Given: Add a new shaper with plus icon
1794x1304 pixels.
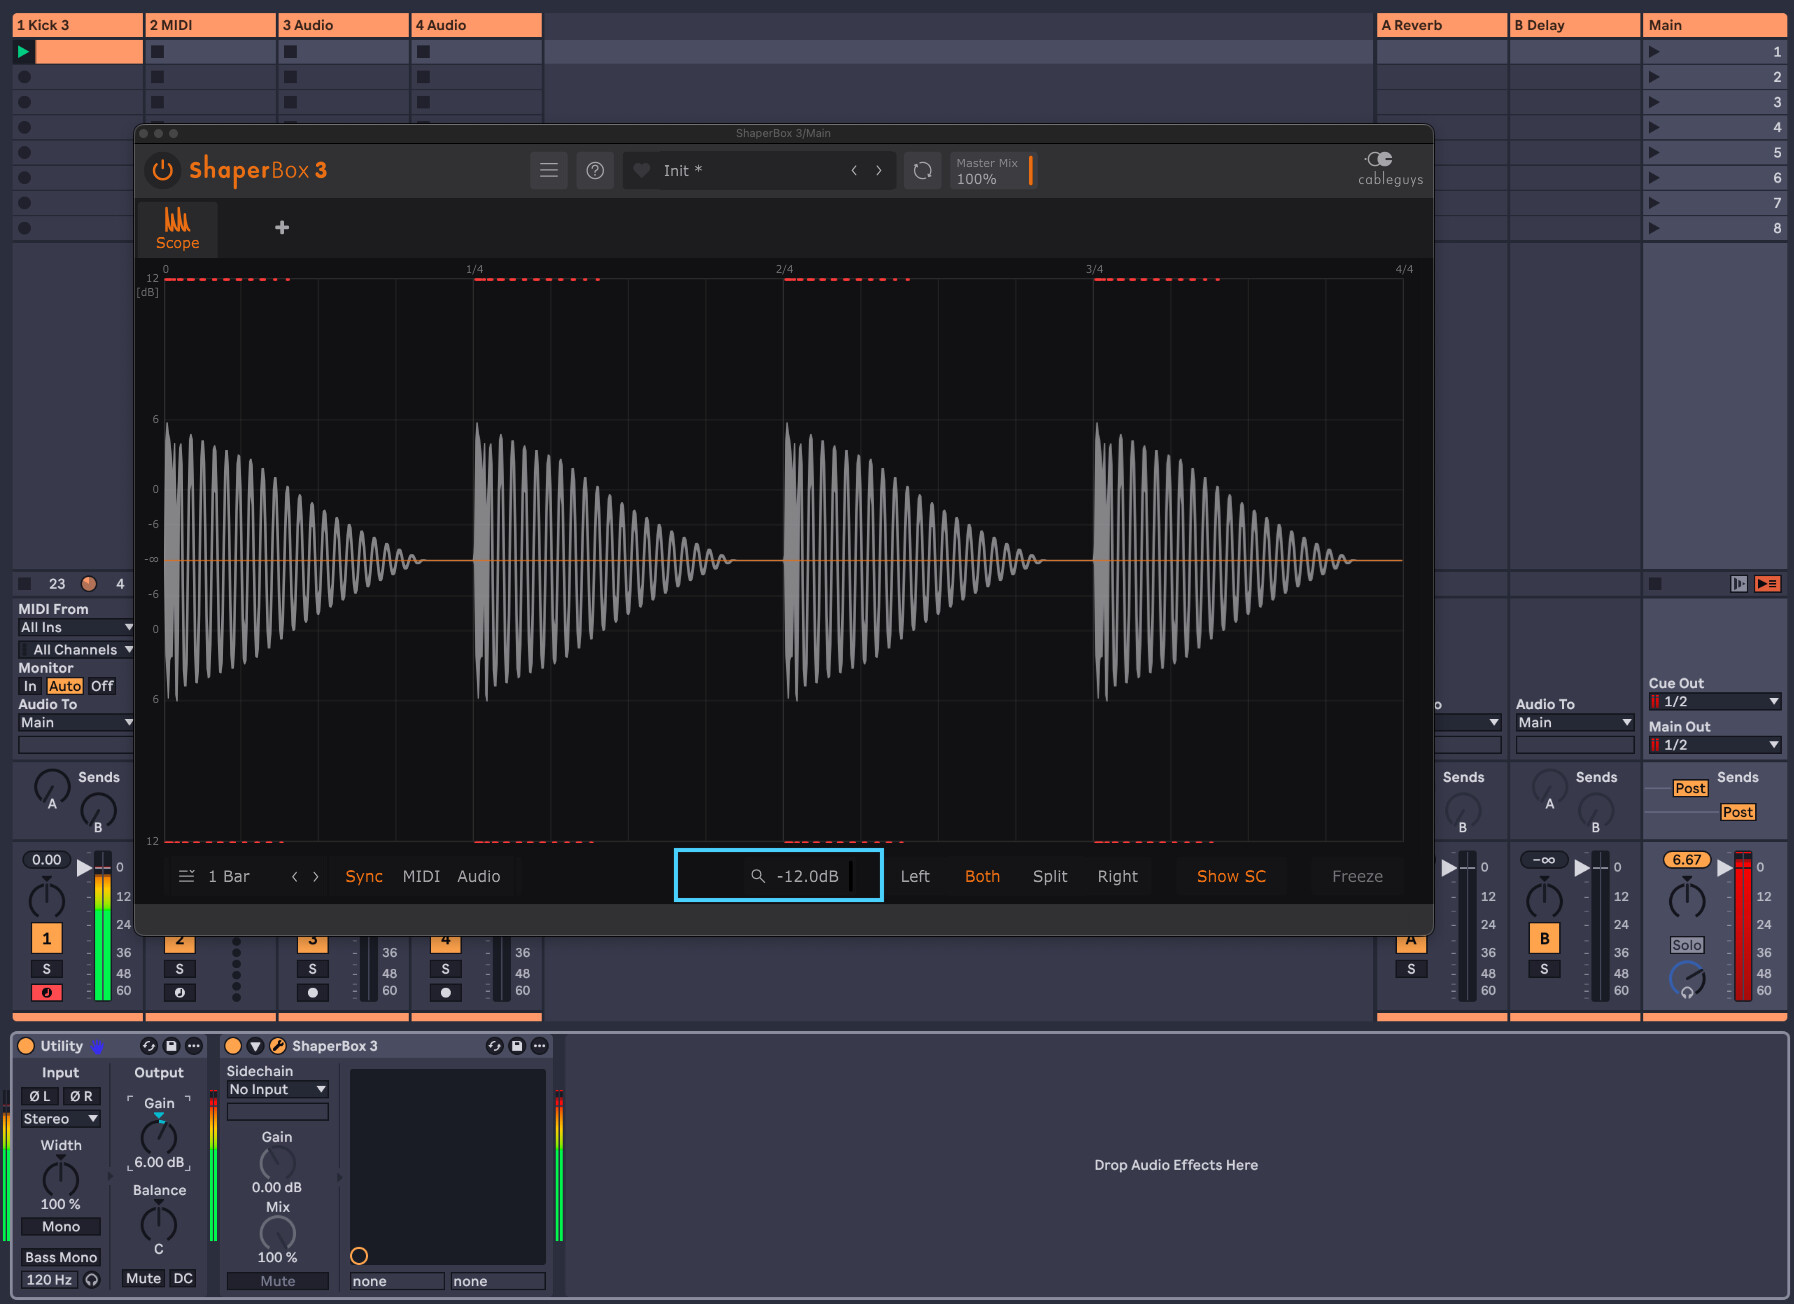Looking at the screenshot, I should [x=282, y=228].
